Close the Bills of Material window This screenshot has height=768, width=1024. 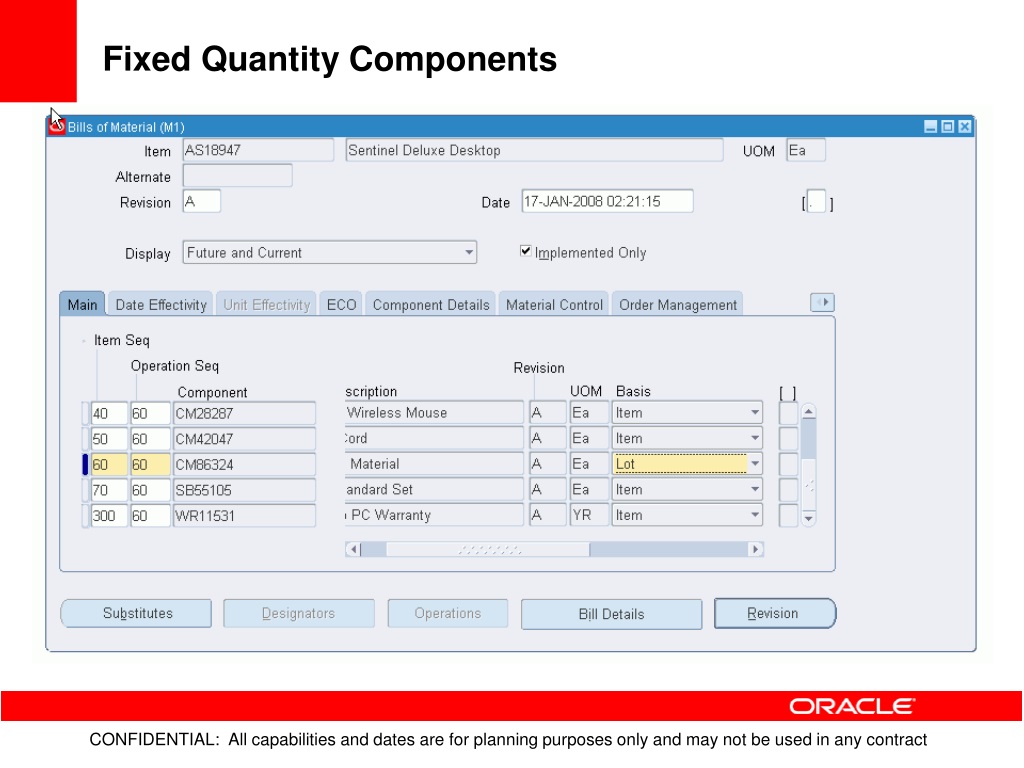965,127
